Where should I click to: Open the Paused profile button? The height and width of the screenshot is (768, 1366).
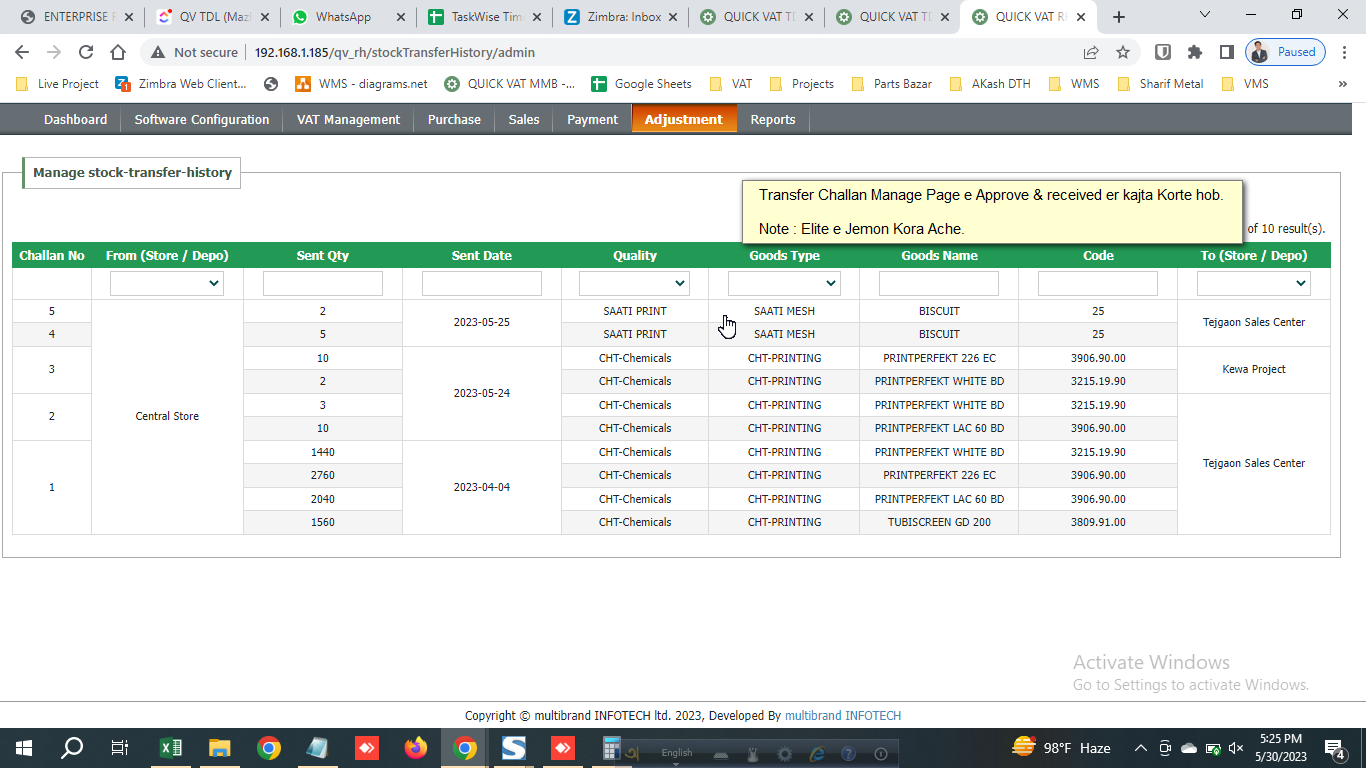click(1286, 52)
